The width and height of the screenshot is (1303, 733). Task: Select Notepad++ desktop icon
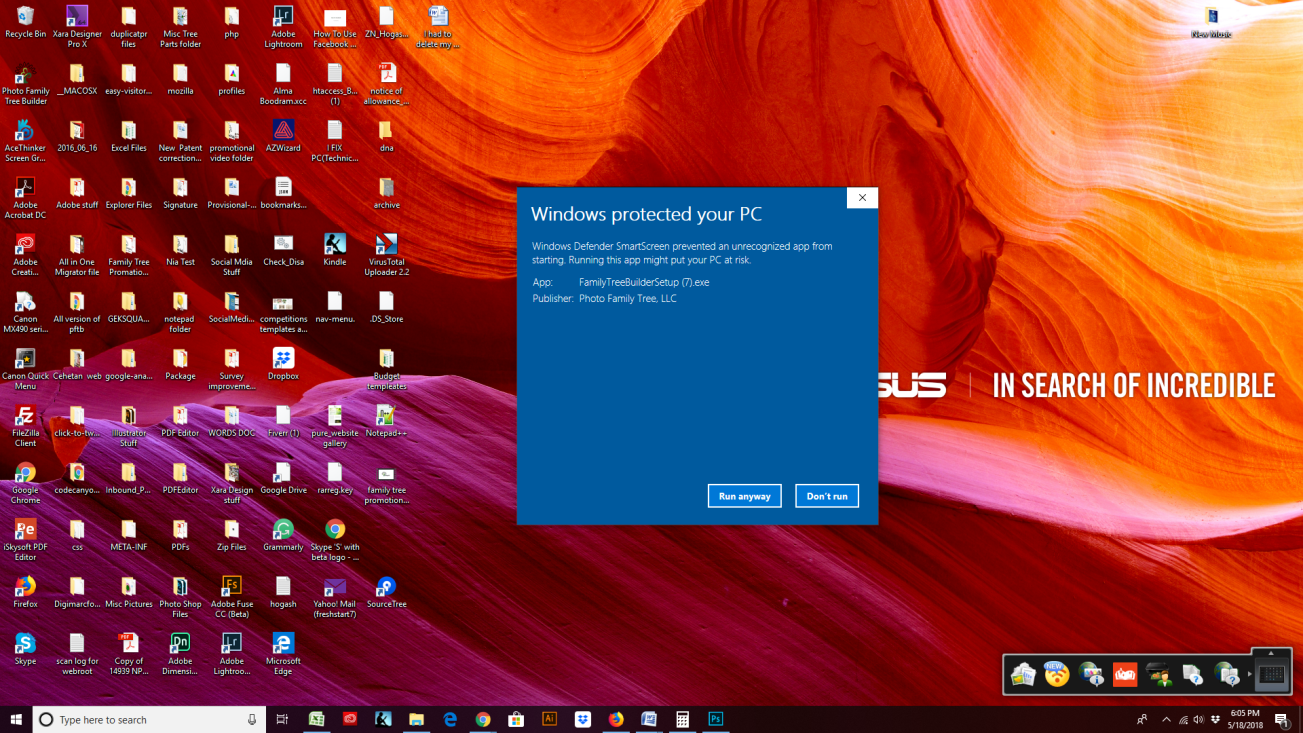pyautogui.click(x=386, y=421)
